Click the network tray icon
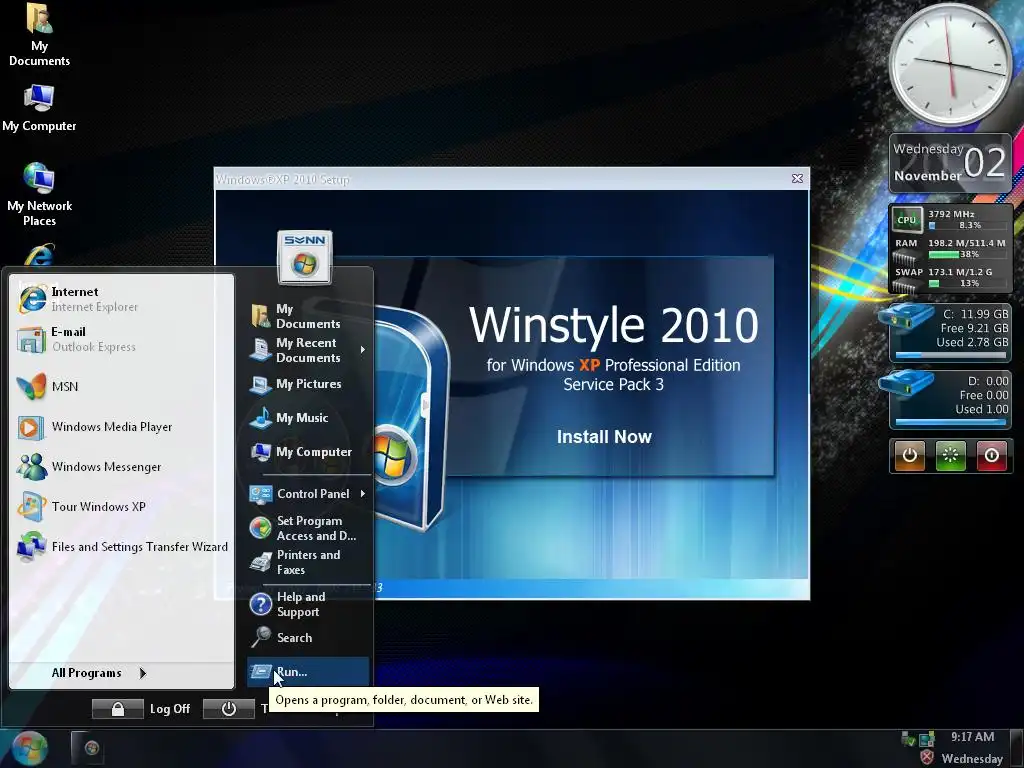The height and width of the screenshot is (768, 1024). coord(926,739)
